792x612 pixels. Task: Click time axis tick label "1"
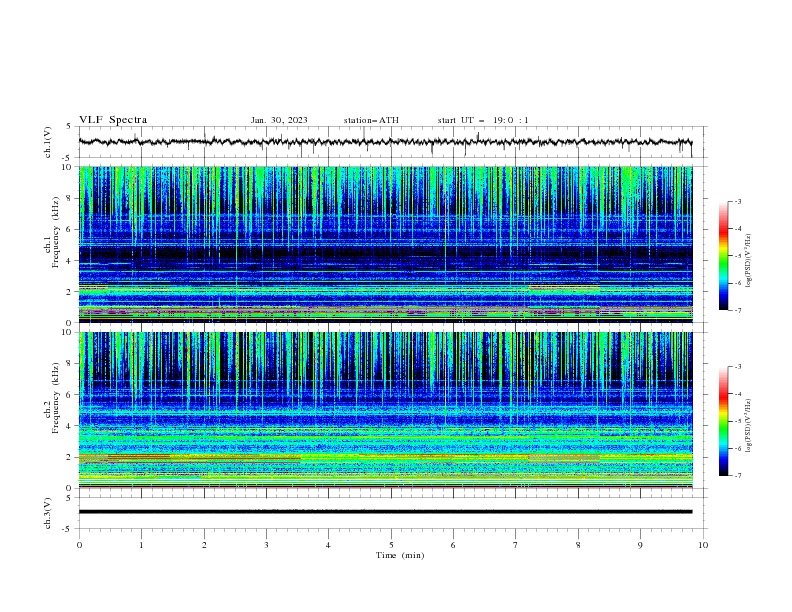pyautogui.click(x=141, y=545)
